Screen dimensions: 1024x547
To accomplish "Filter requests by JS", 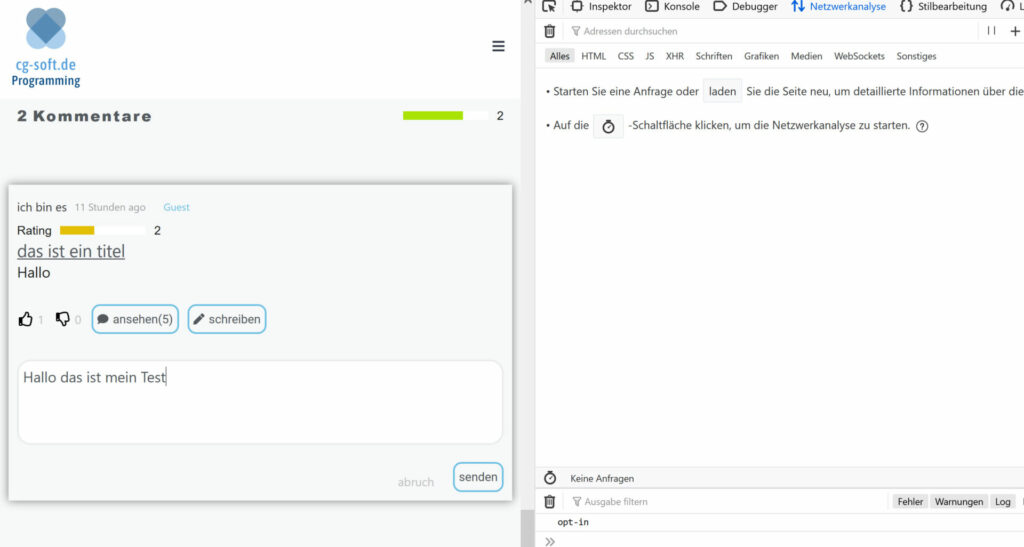I will coord(650,56).
